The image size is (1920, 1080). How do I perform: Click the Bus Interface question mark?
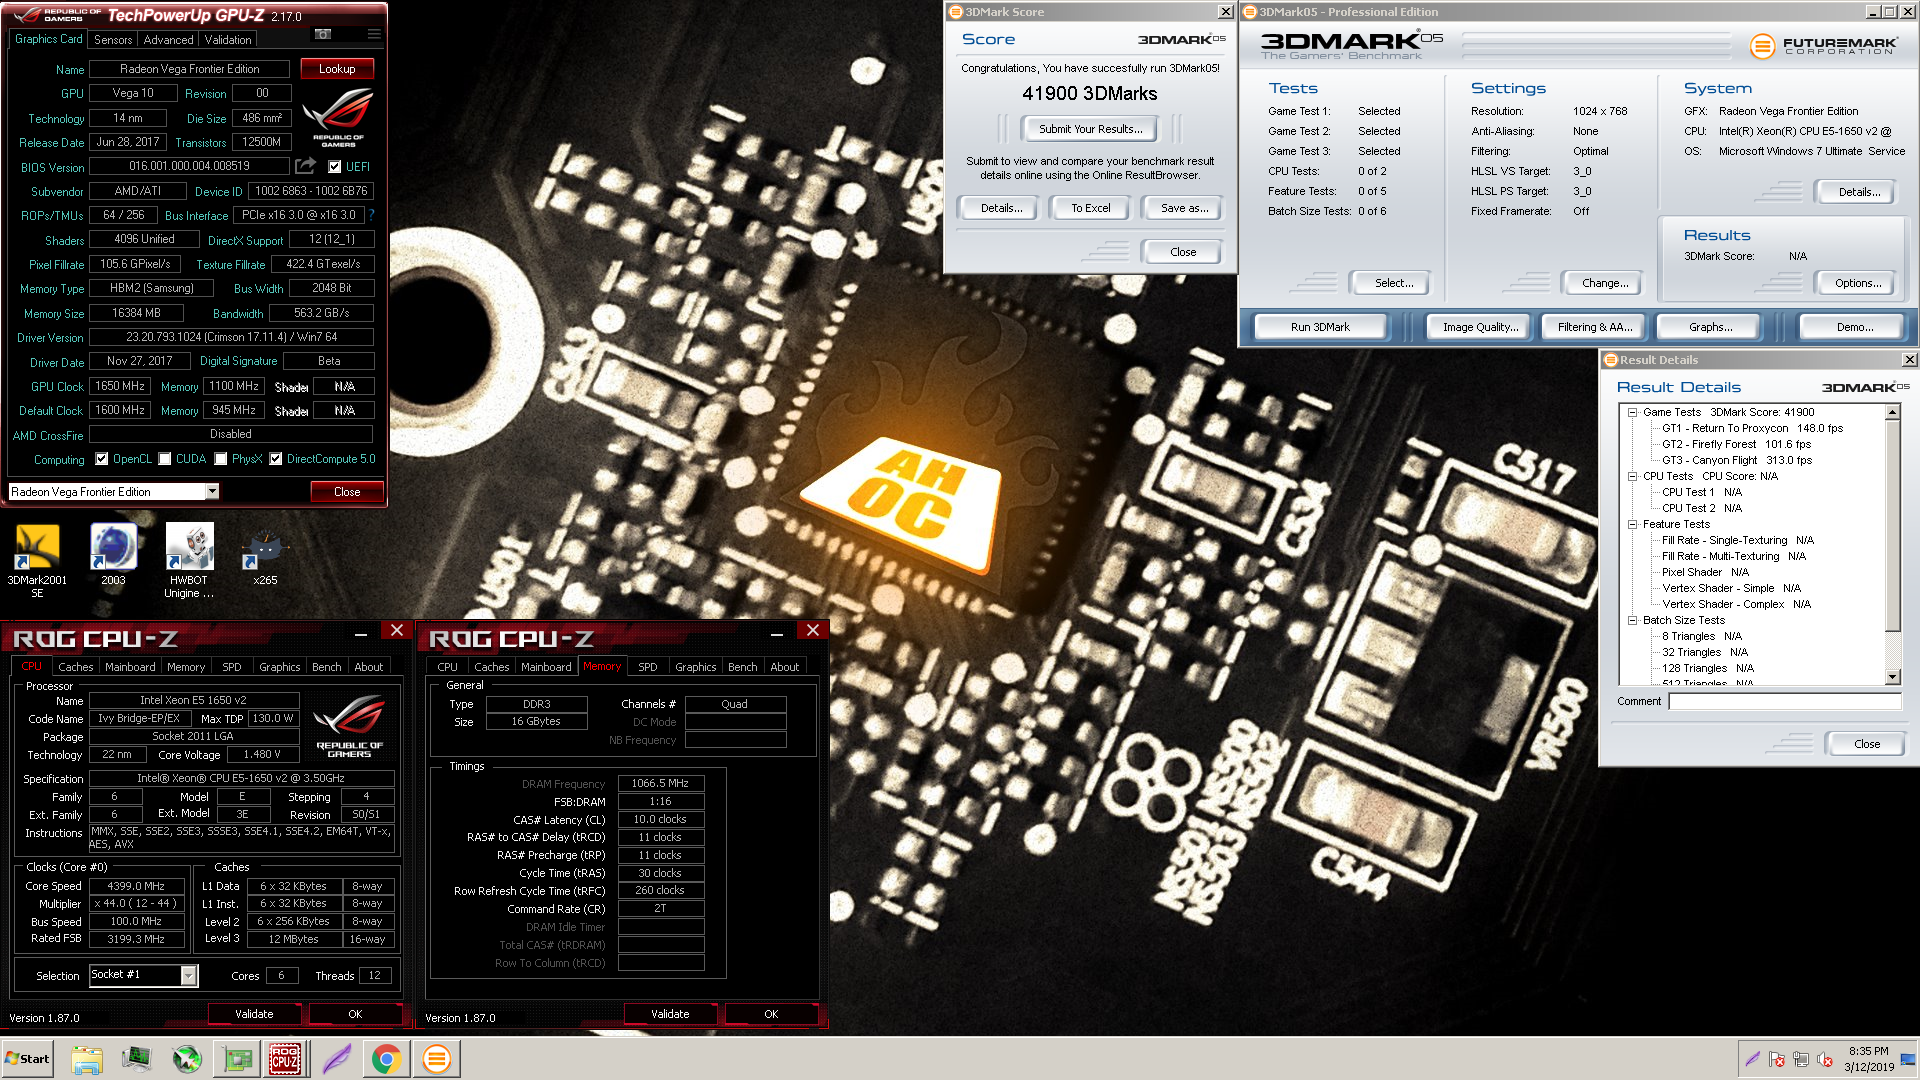click(372, 215)
